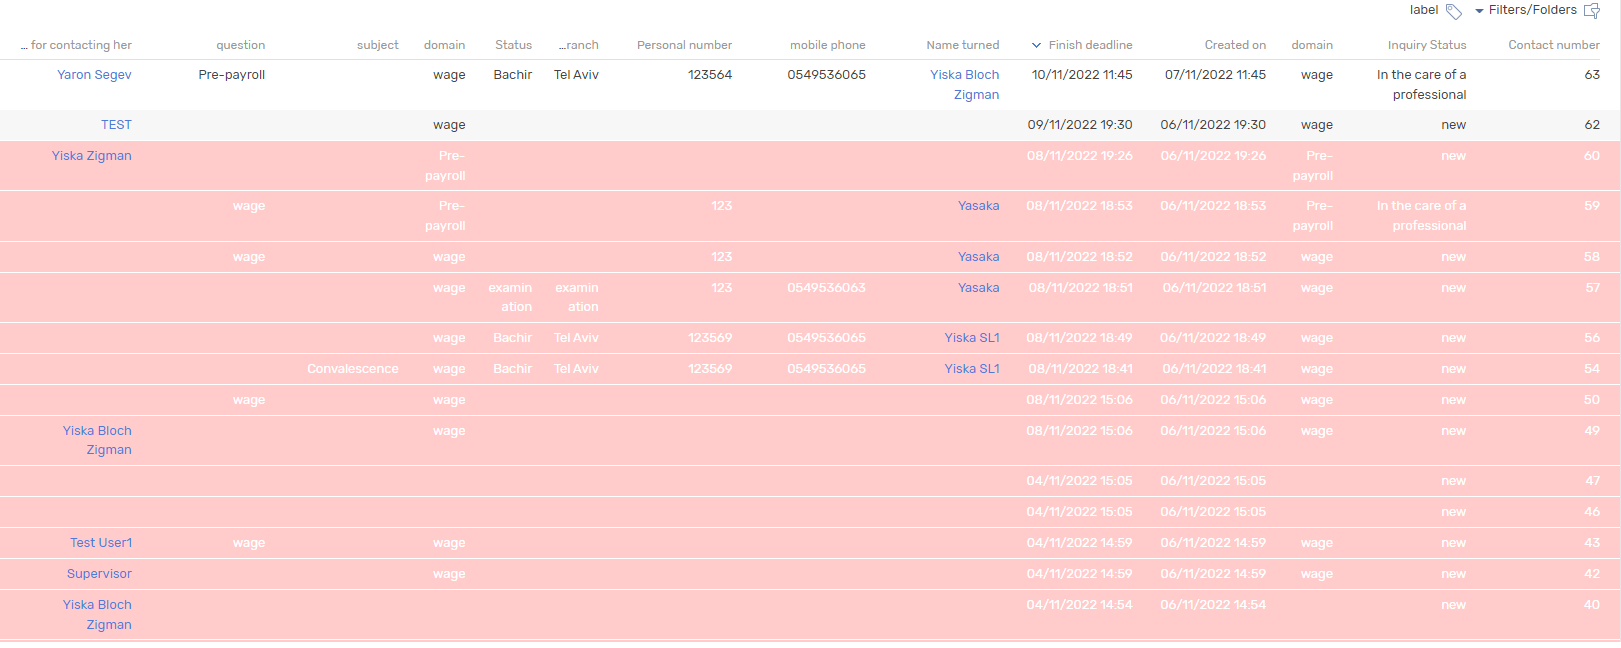This screenshot has width=1621, height=648.
Task: Open the Filters/Folders menu text
Action: 1532,10
